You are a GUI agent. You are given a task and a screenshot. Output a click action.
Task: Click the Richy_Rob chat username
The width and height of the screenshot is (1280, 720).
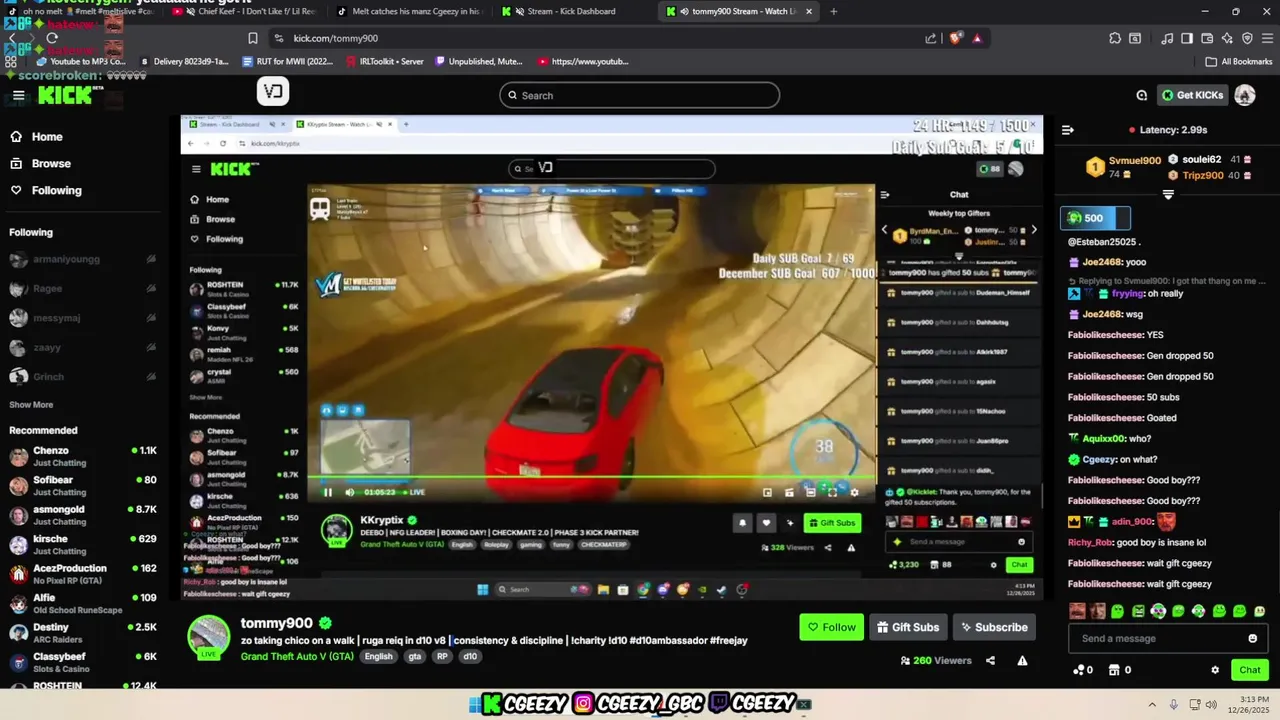click(x=1090, y=543)
